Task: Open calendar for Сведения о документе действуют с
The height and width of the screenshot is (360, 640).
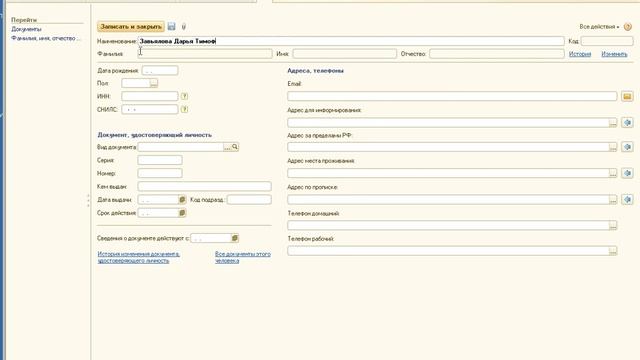Action: (x=235, y=238)
